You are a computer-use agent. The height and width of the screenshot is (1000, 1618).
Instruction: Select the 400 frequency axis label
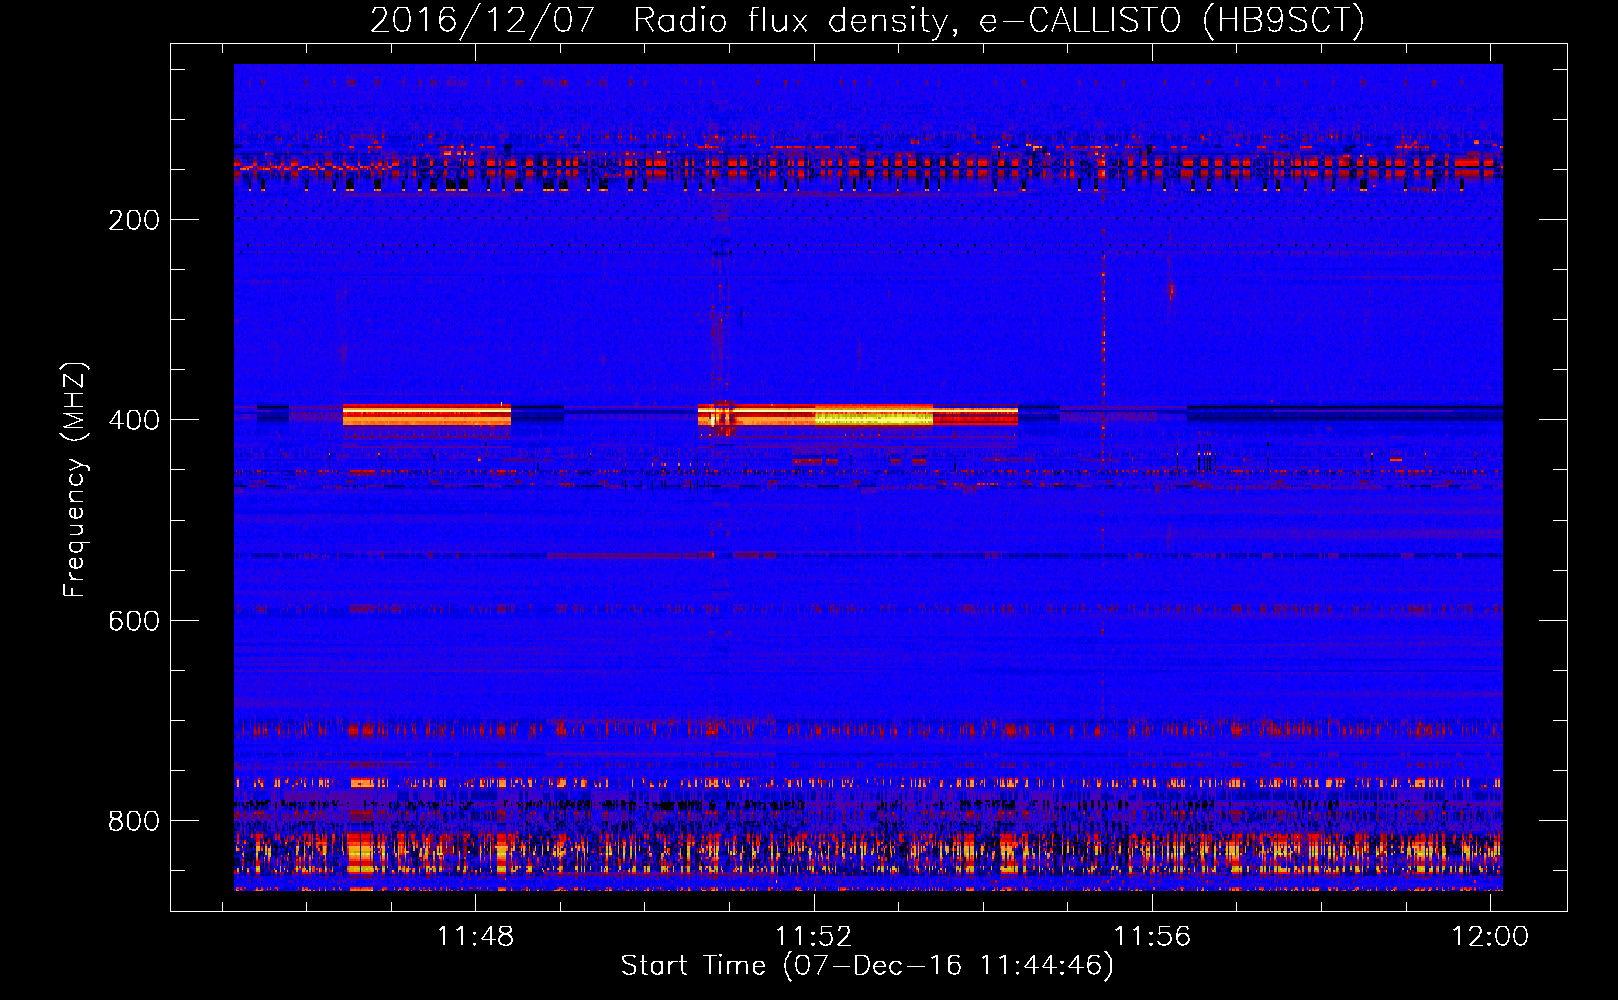(x=133, y=420)
